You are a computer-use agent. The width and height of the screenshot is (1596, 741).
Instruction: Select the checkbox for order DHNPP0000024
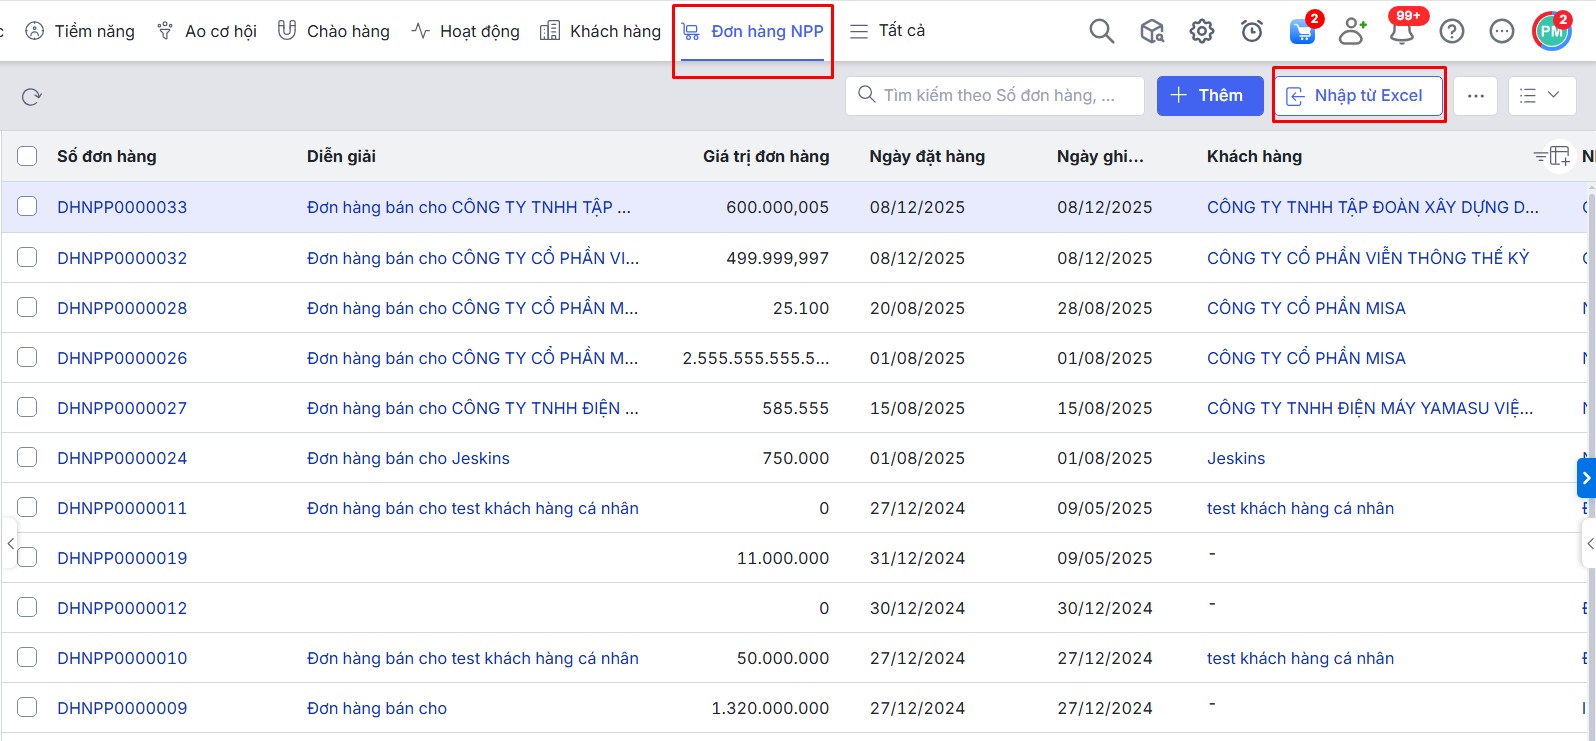(27, 458)
